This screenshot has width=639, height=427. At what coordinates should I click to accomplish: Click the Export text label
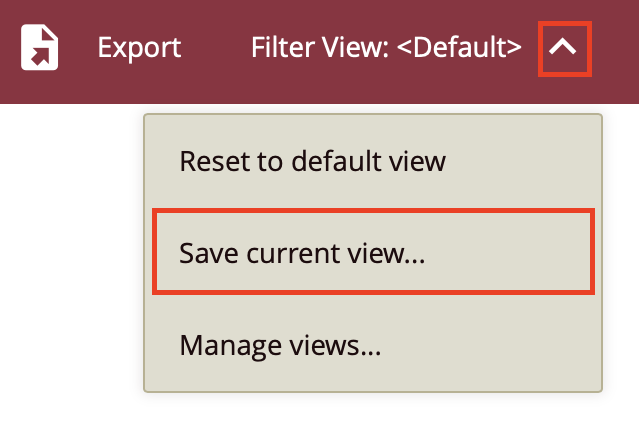(x=139, y=47)
